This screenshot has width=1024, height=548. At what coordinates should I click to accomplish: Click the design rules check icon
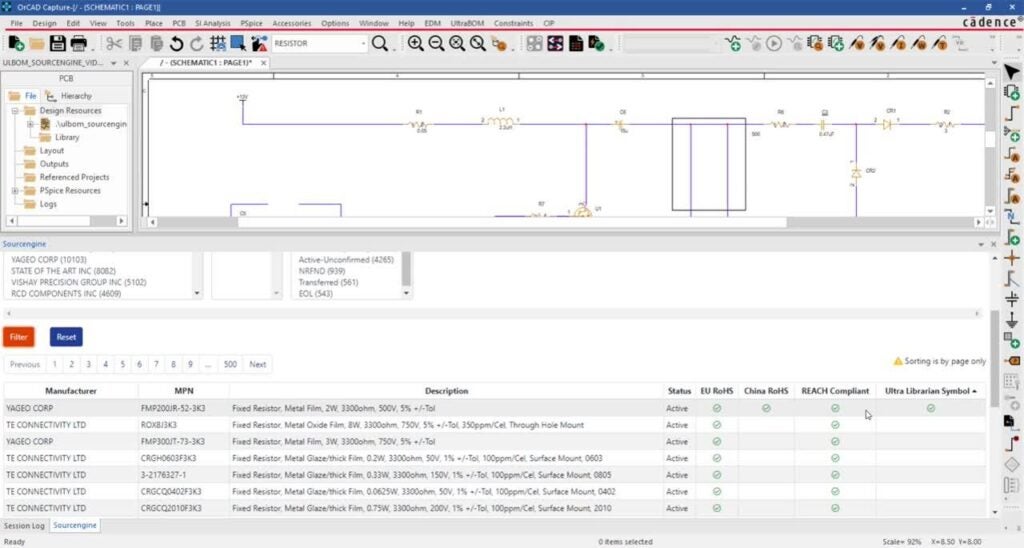pyautogui.click(x=596, y=44)
